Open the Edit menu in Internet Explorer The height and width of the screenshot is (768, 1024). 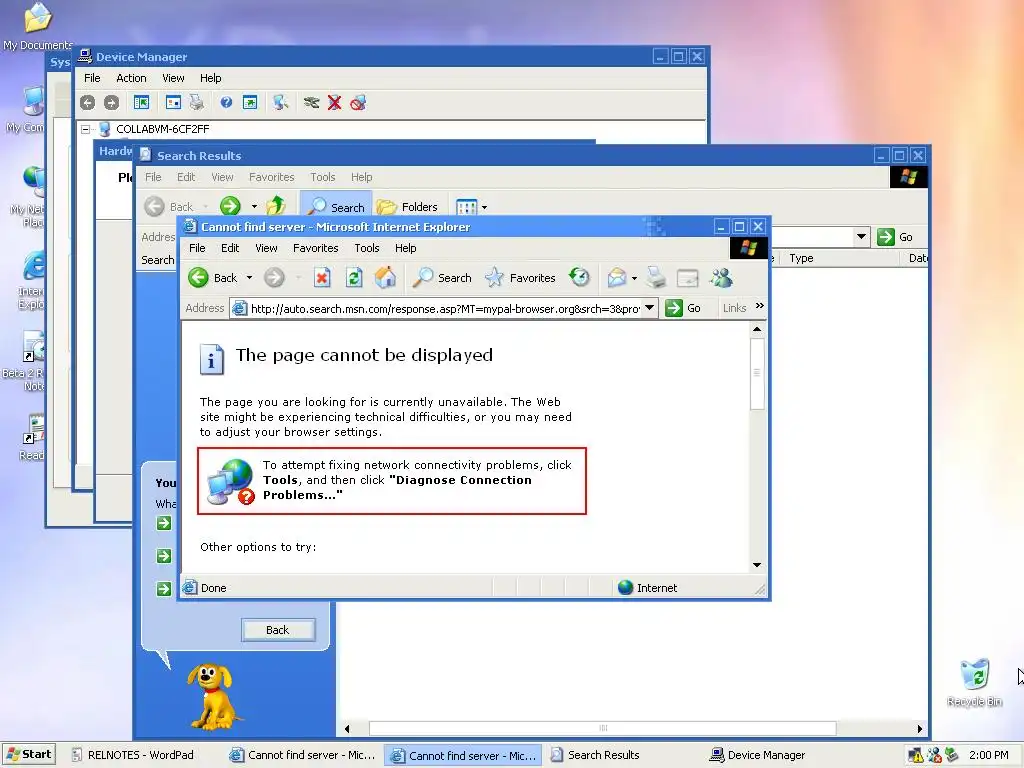click(x=230, y=248)
